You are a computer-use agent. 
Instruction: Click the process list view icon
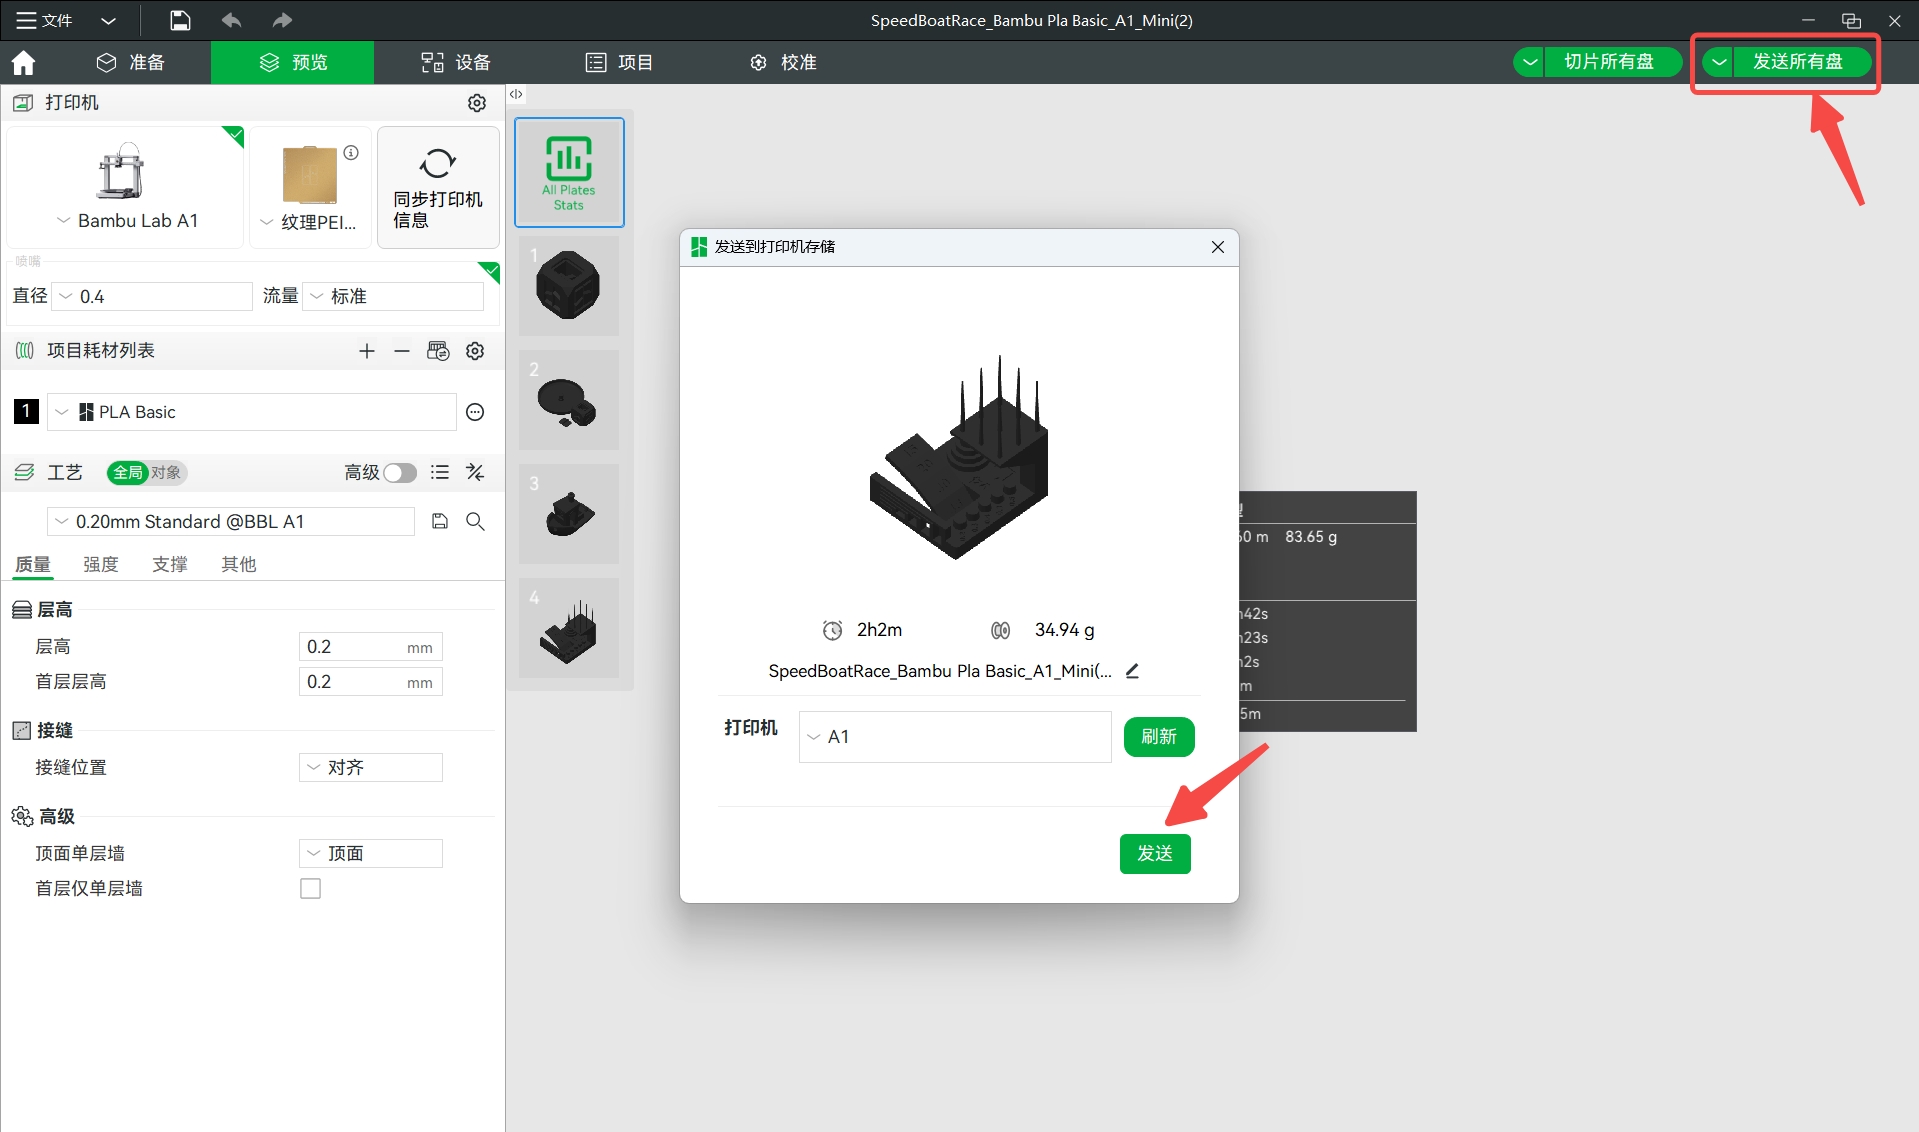(440, 472)
